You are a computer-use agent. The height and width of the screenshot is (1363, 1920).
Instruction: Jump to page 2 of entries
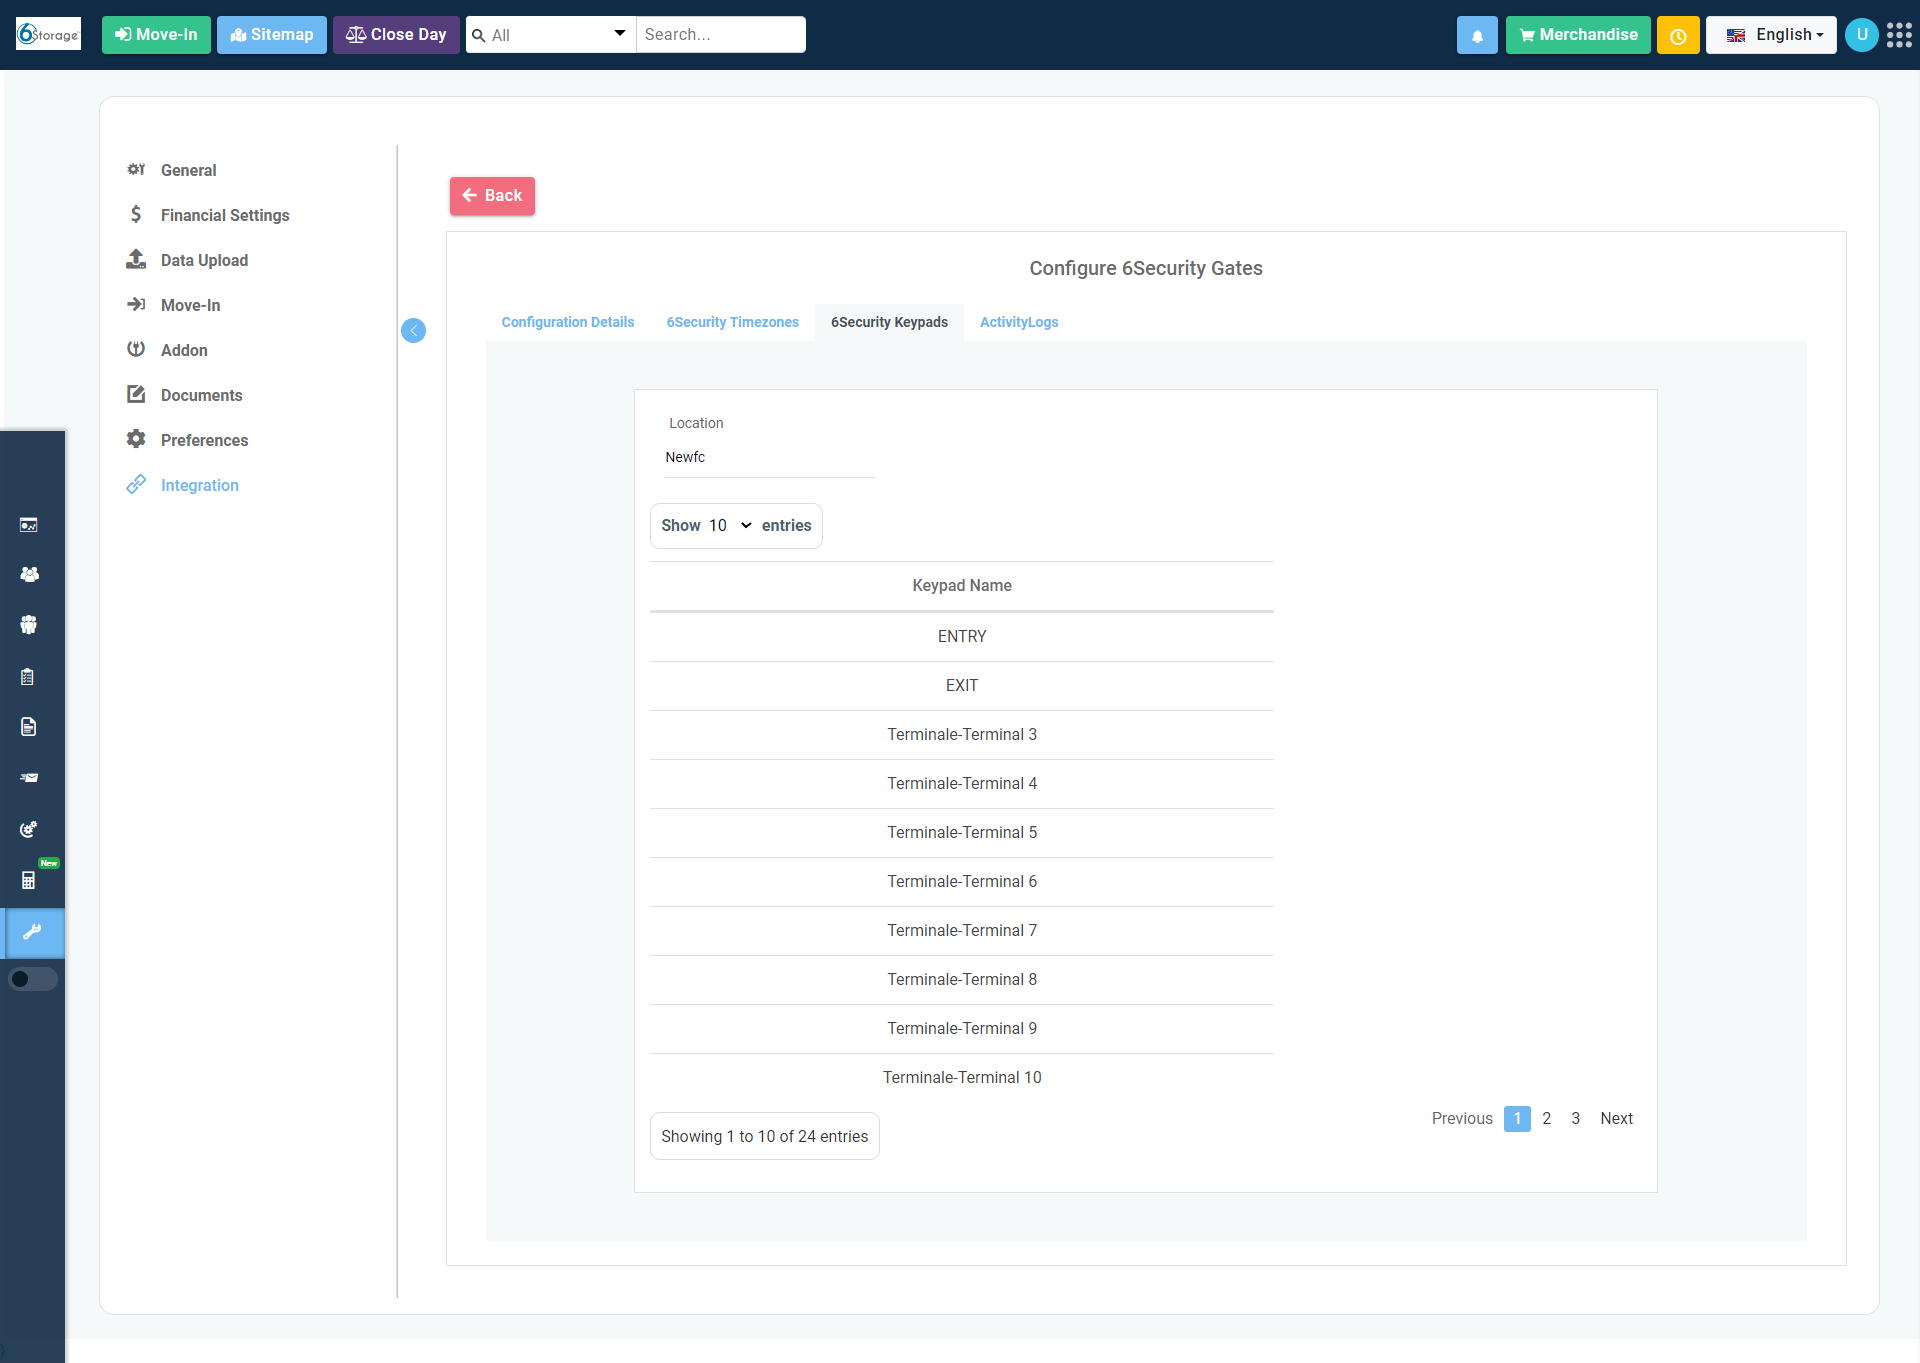click(1546, 1118)
